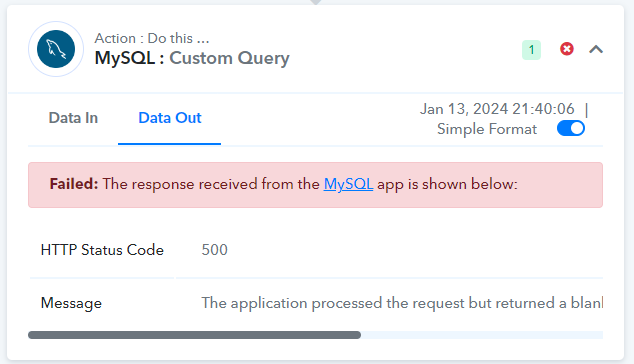The height and width of the screenshot is (364, 634).
Task: Click the Action : Do this ... label
Action: point(152,38)
